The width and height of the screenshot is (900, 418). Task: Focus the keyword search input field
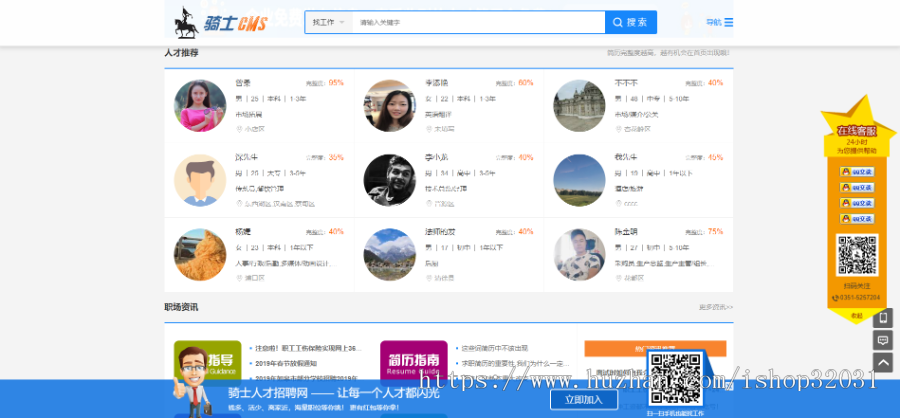[478, 22]
